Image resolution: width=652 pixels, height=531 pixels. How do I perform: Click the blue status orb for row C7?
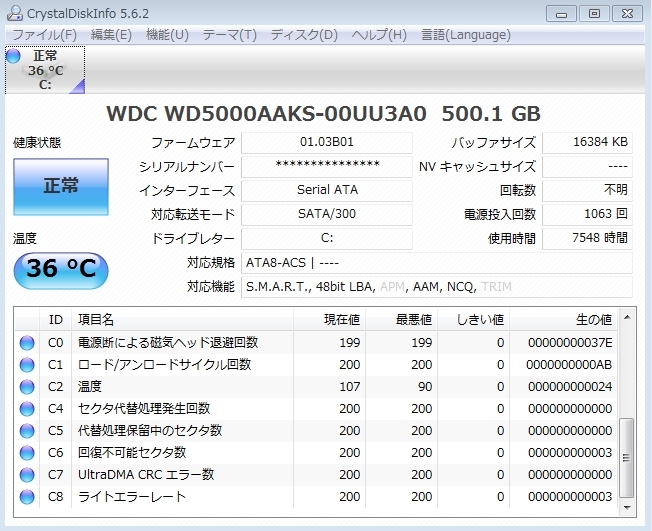27,475
